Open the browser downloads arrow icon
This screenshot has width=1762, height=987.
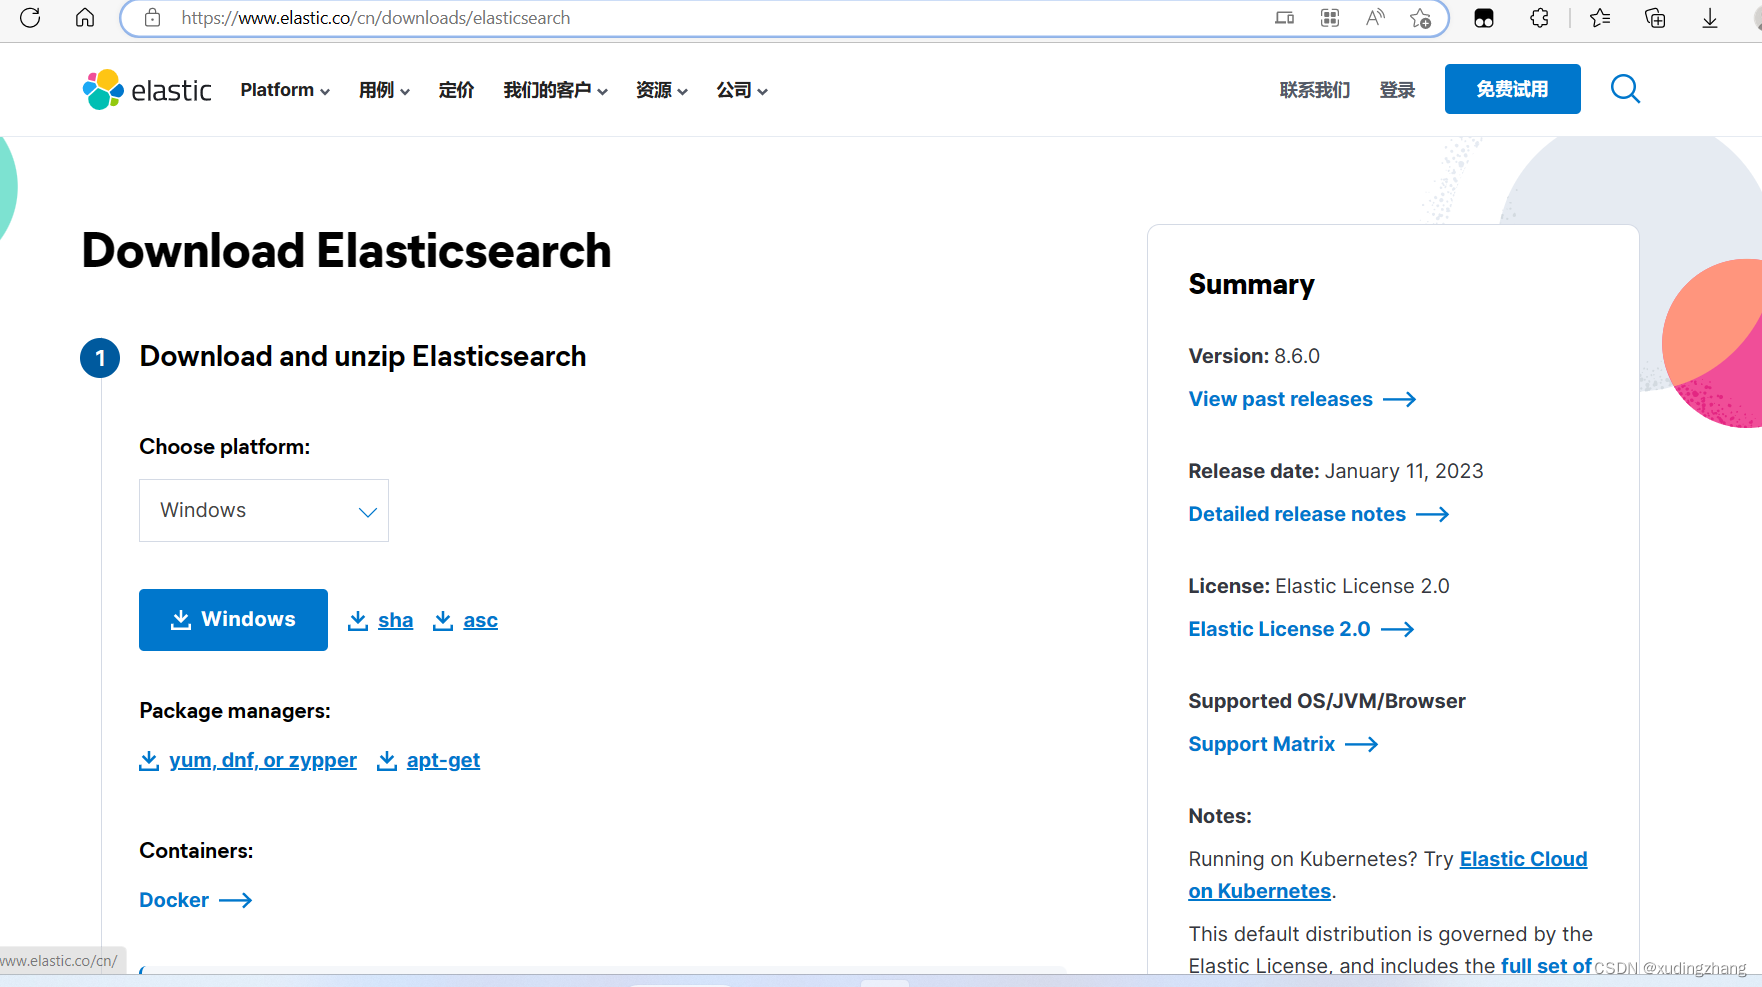pyautogui.click(x=1710, y=17)
